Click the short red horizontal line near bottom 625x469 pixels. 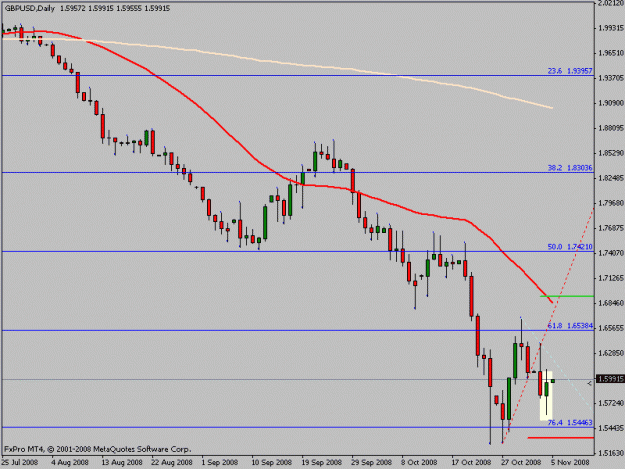(560, 438)
